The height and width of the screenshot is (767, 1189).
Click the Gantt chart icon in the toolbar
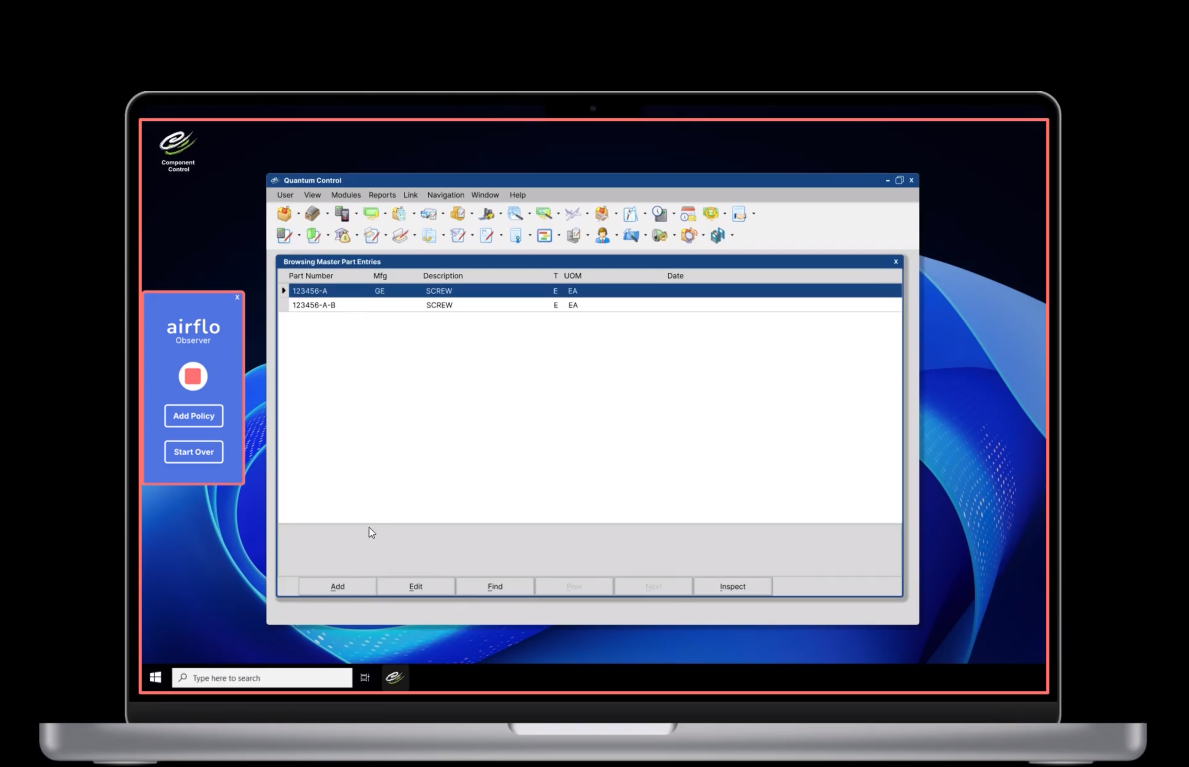[x=544, y=236]
